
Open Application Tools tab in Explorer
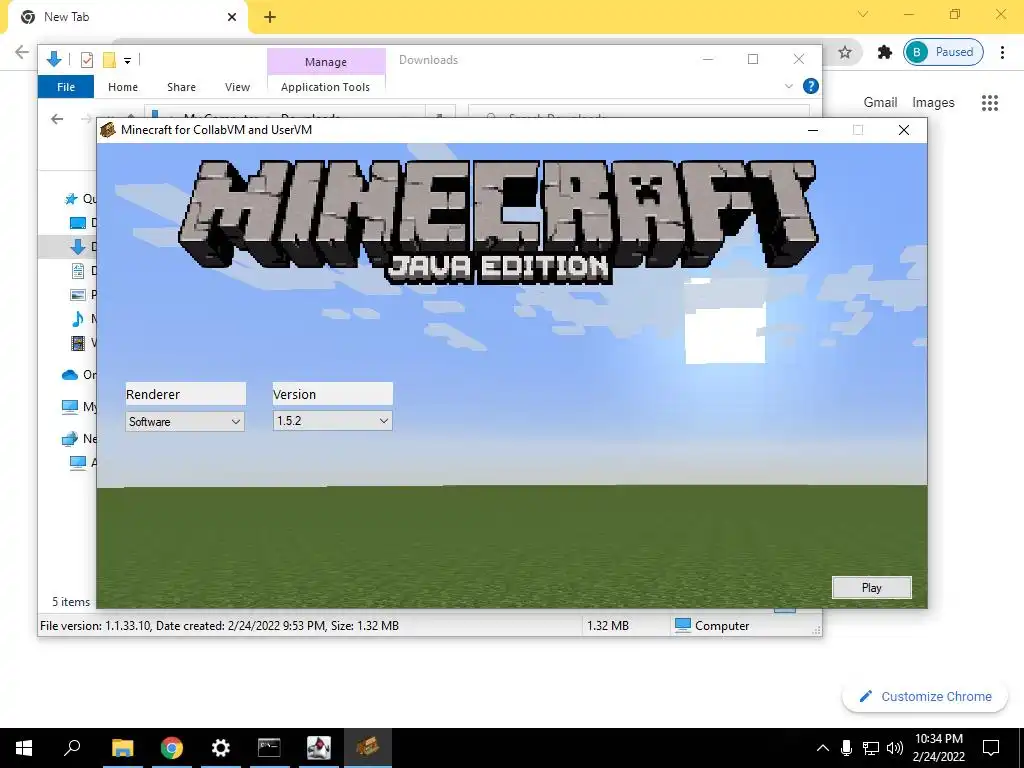(x=325, y=87)
